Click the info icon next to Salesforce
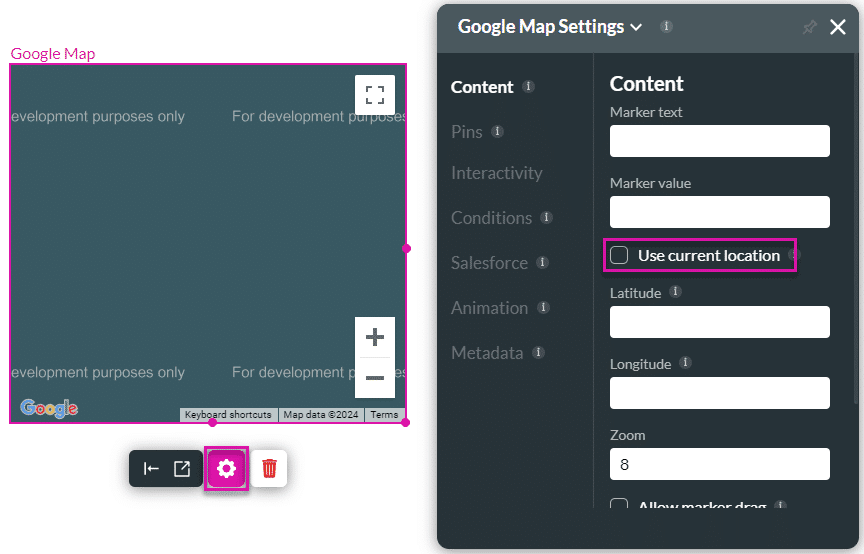Viewport: 864px width, 554px height. [542, 262]
